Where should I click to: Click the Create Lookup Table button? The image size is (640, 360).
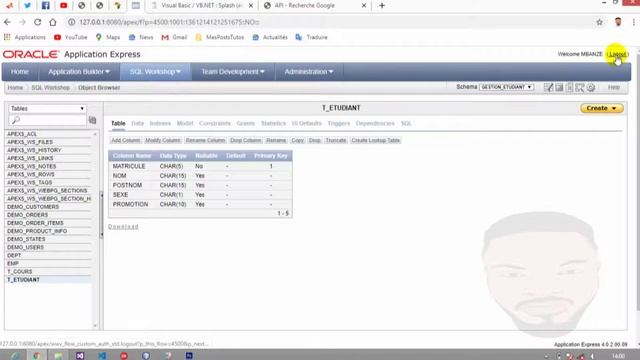click(x=376, y=140)
